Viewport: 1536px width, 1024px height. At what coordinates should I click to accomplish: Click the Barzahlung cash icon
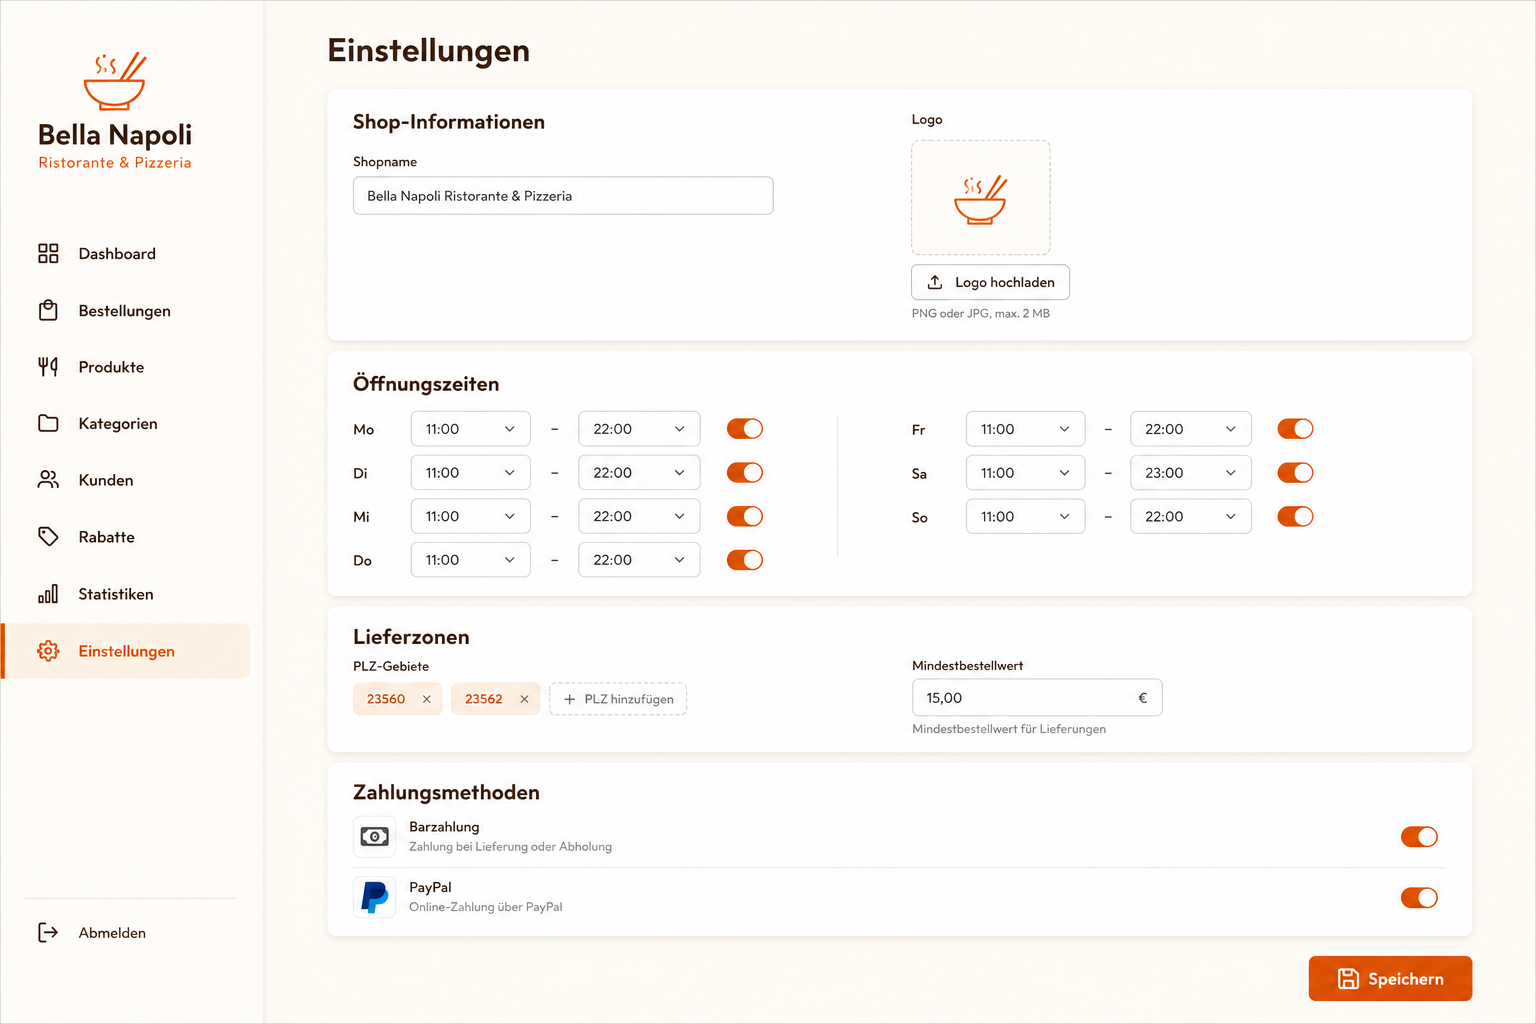click(x=375, y=837)
